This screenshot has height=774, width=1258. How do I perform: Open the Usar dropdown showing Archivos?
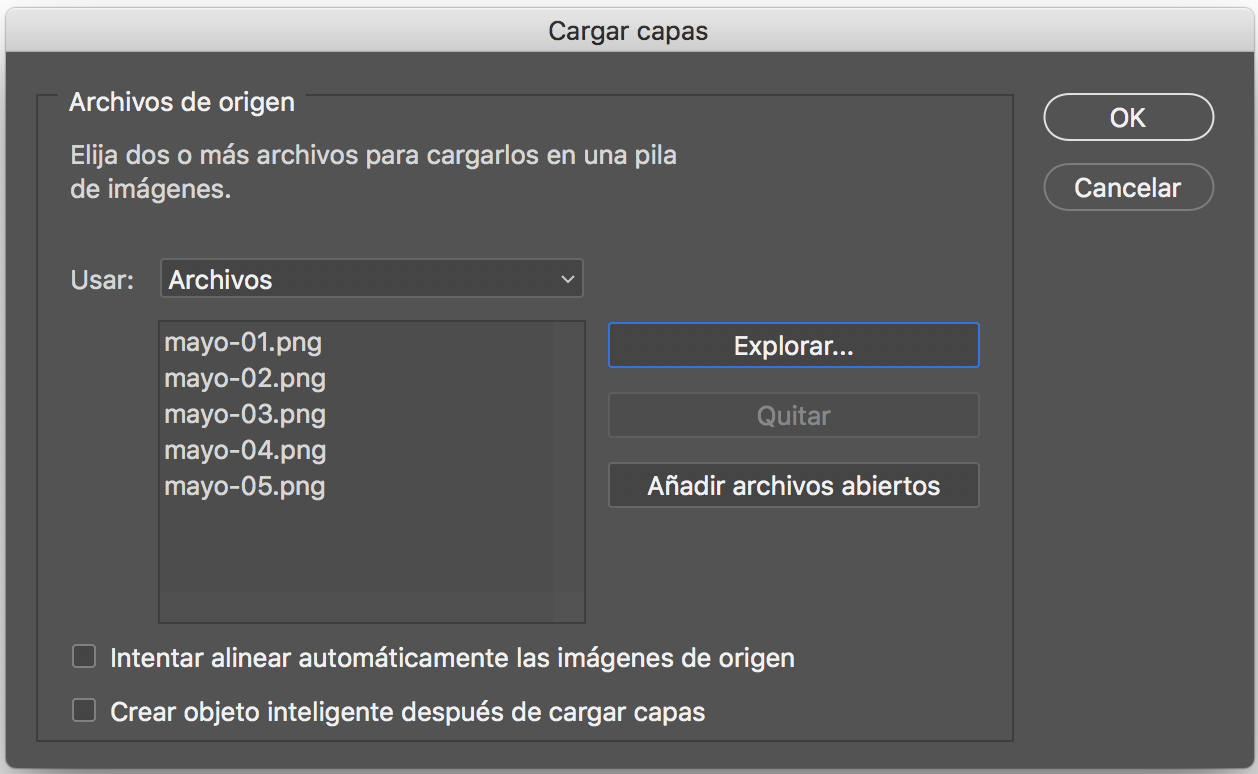point(371,280)
